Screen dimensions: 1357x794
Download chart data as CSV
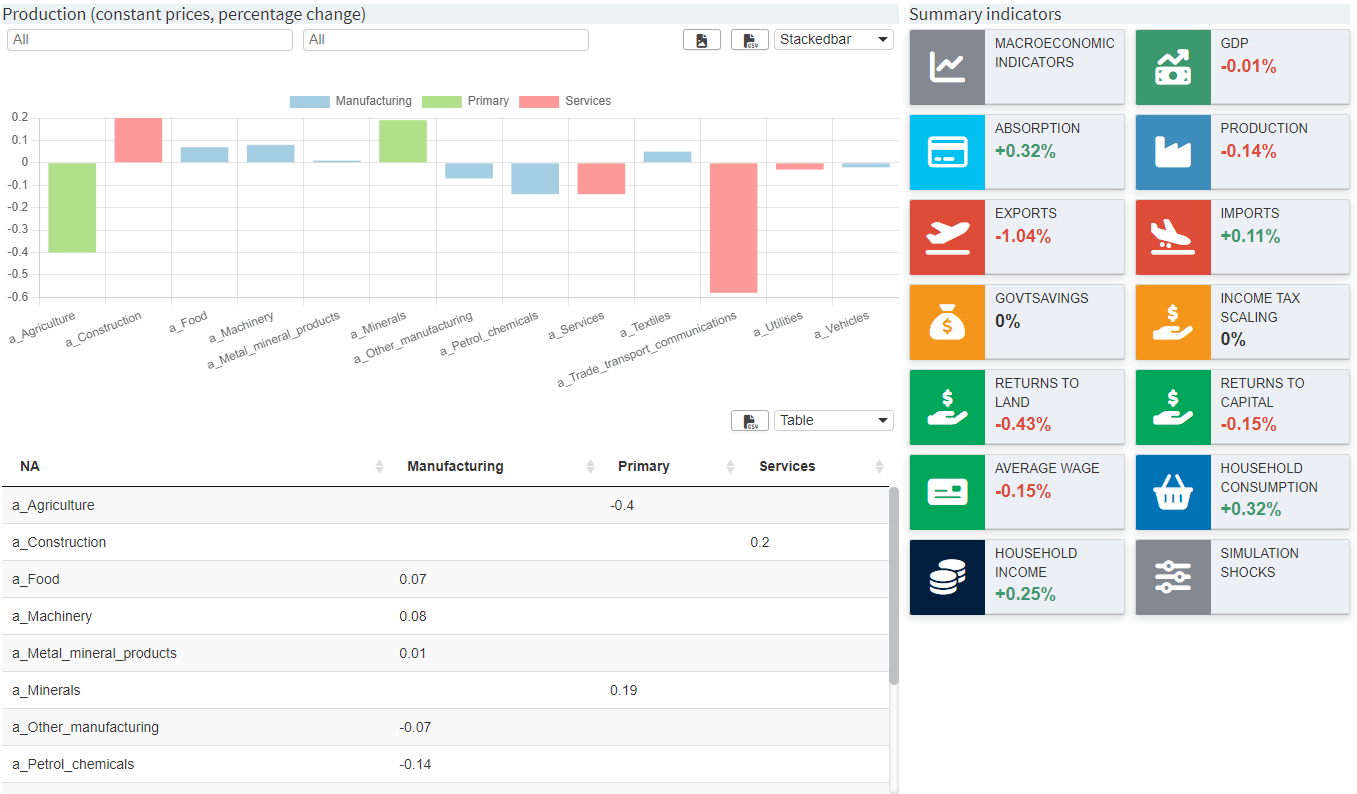pos(749,40)
